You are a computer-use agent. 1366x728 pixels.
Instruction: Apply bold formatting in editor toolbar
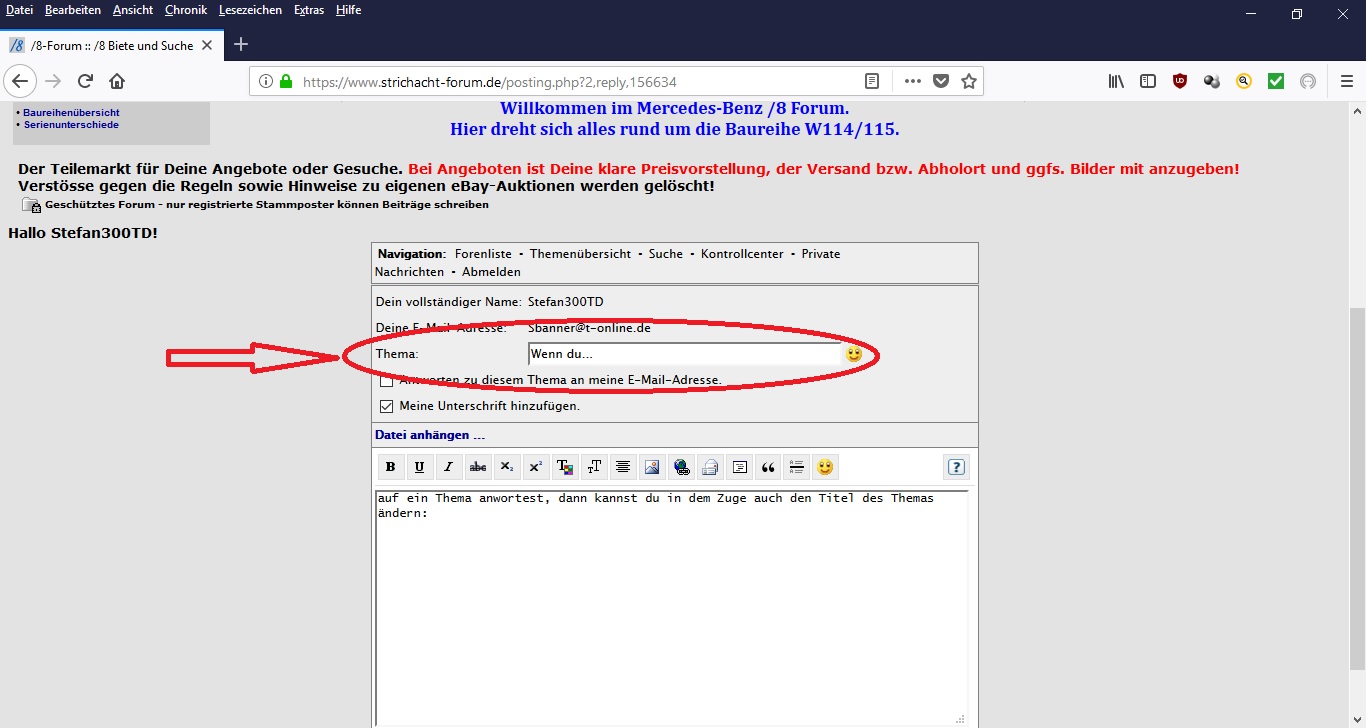pos(391,467)
